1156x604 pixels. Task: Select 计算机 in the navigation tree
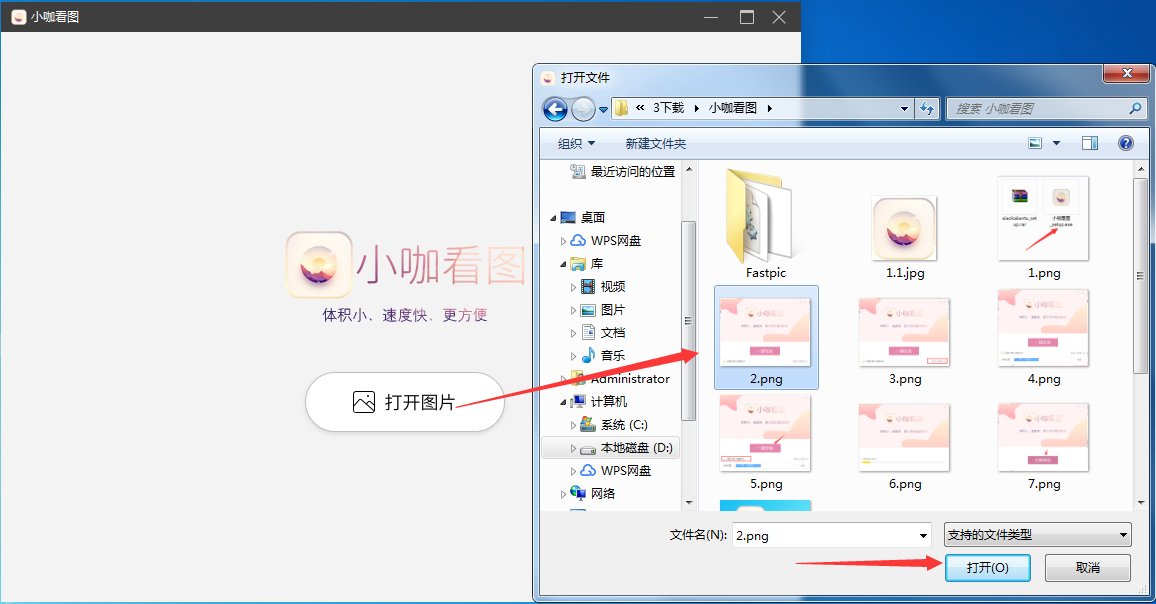click(599, 401)
